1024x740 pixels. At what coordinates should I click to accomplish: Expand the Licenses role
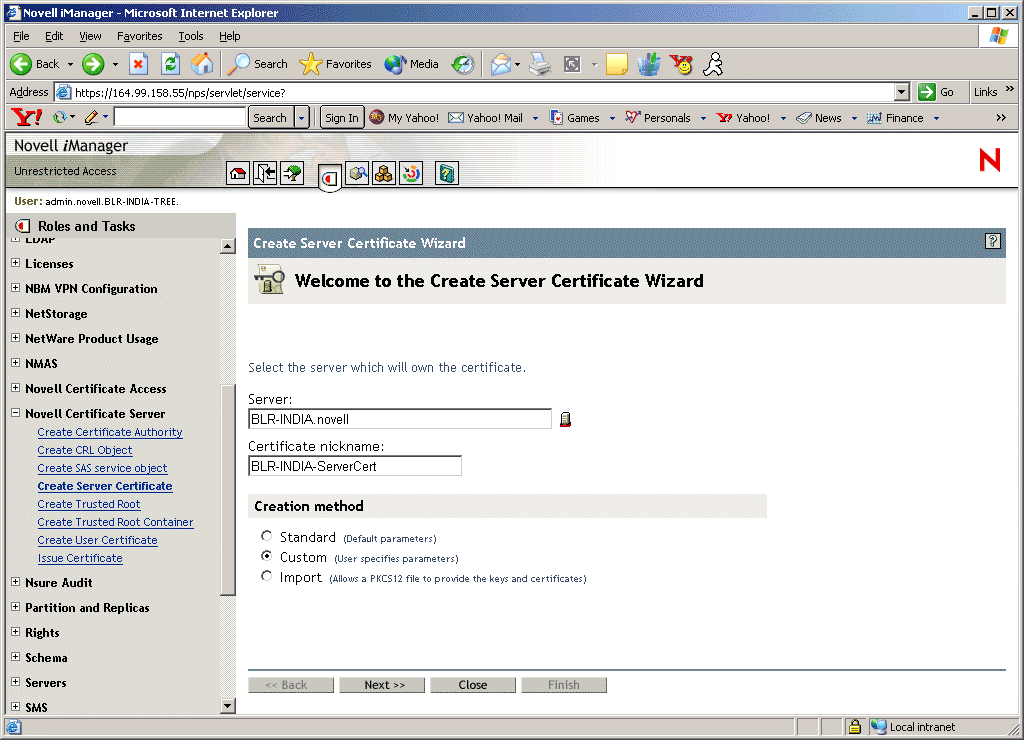pyautogui.click(x=16, y=263)
